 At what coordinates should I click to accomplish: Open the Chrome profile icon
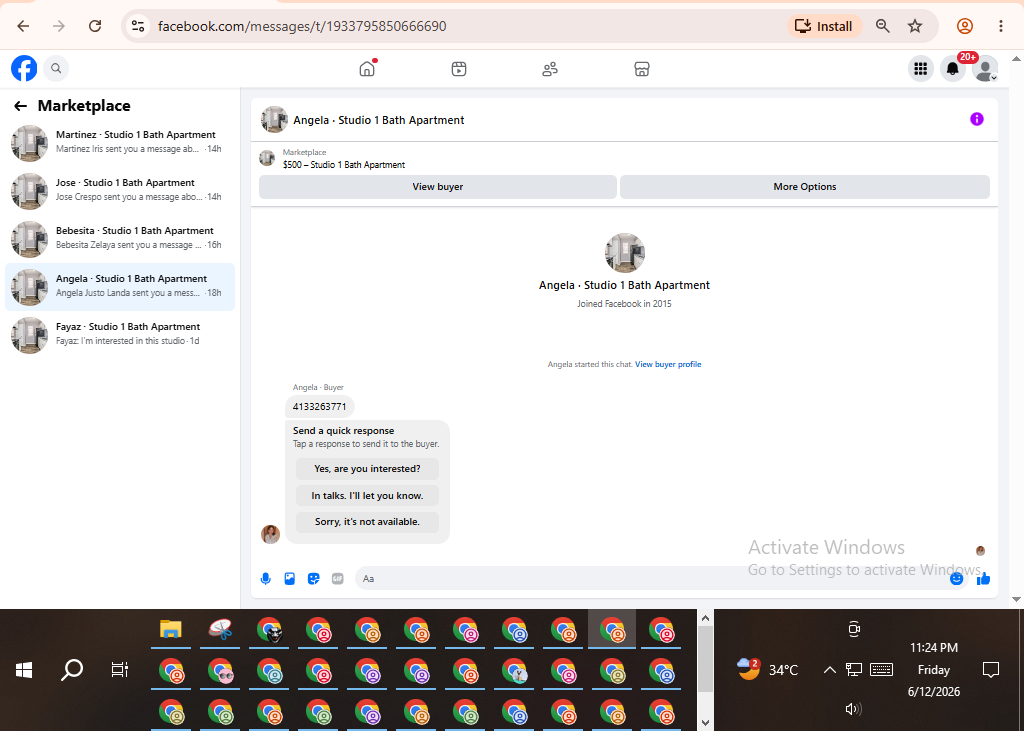[965, 26]
